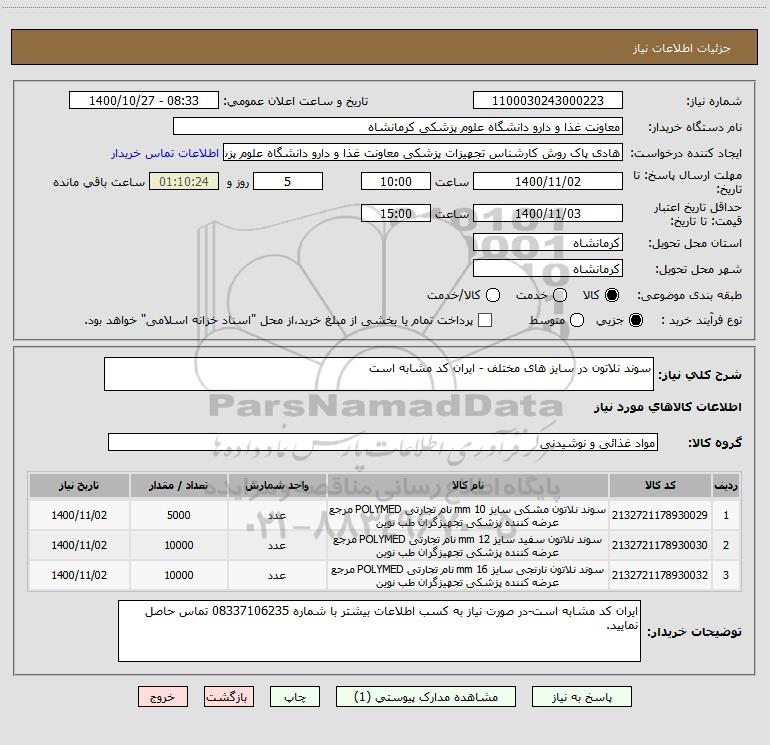Screen dimensions: 770x745
Task: Click the size 10 mm black tube name
Action: [x=468, y=516]
